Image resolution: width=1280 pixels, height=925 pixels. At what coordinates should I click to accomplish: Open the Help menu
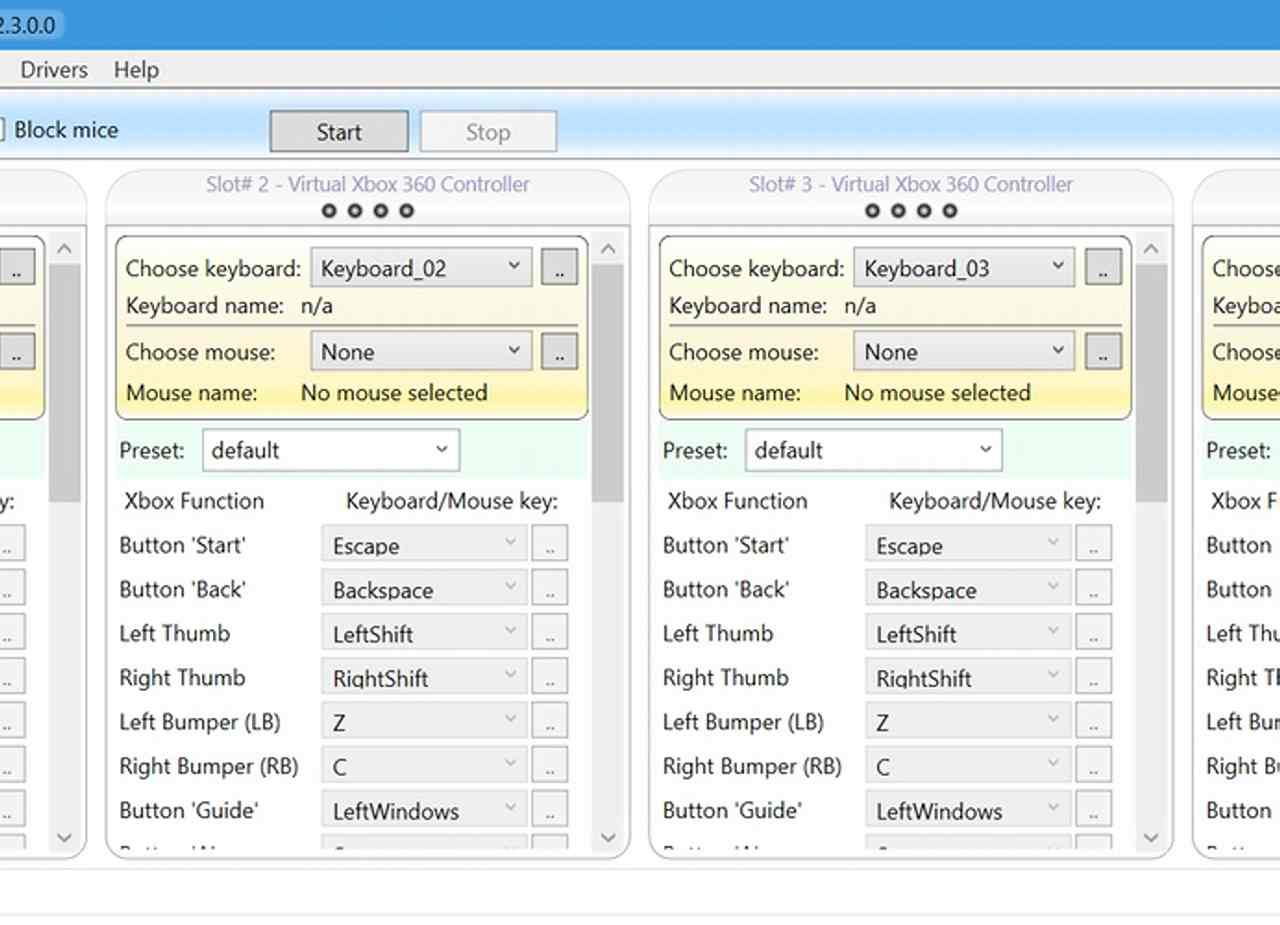pyautogui.click(x=136, y=70)
